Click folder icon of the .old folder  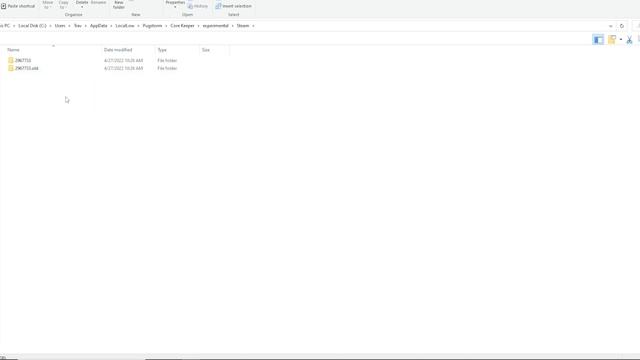(x=11, y=68)
